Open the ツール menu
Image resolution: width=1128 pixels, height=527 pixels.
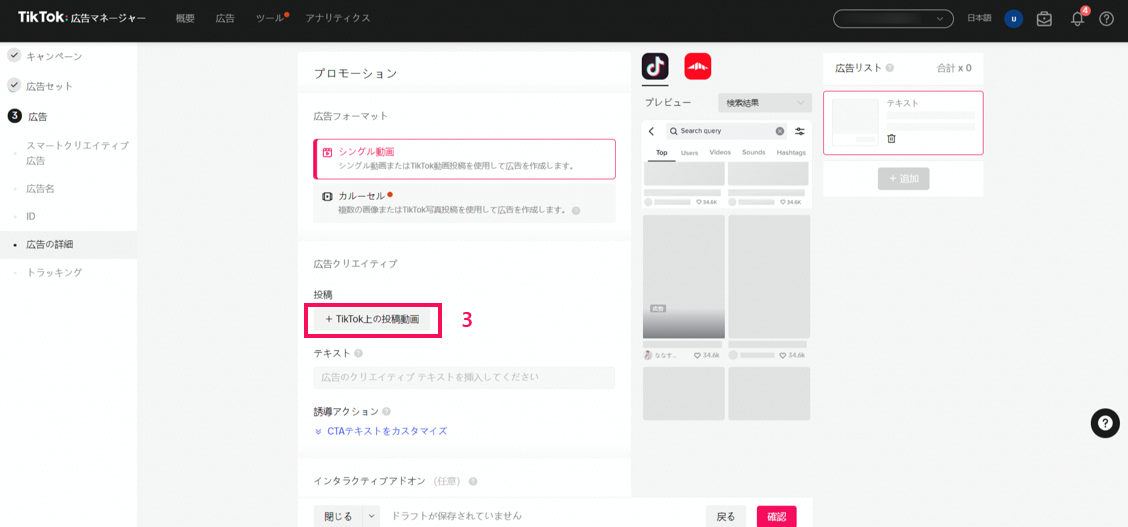(x=269, y=19)
